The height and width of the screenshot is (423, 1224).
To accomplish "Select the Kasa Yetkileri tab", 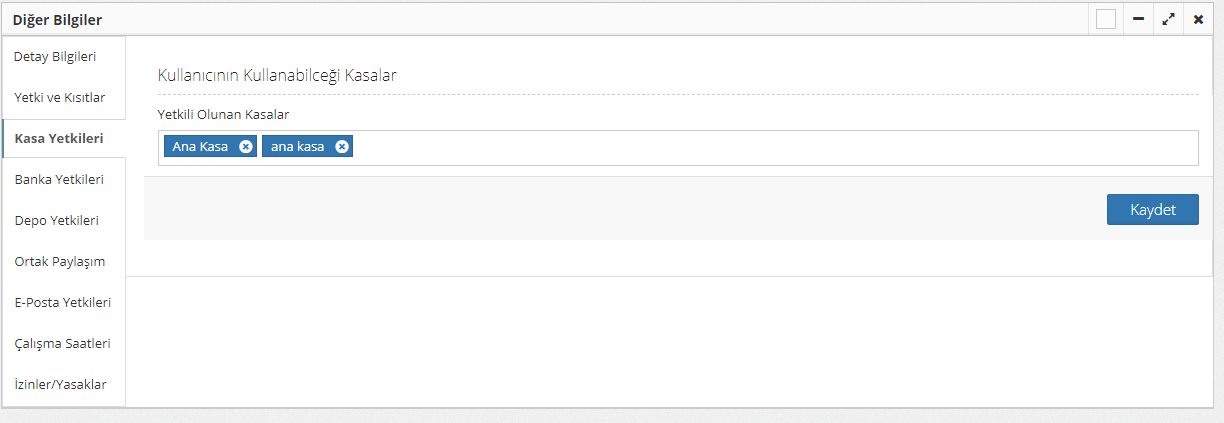I will point(59,139).
